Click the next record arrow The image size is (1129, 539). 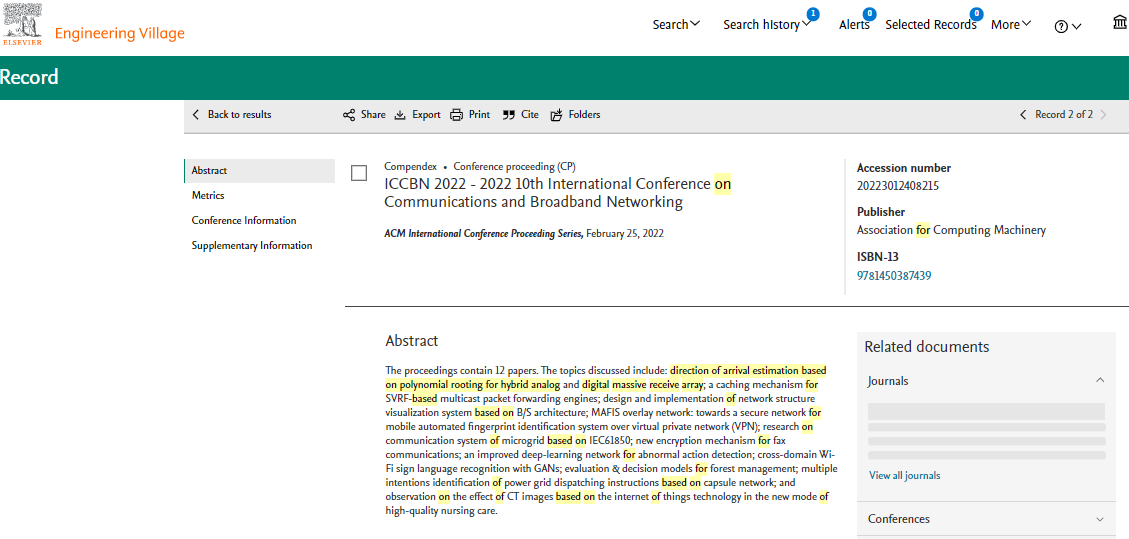(x=1105, y=114)
